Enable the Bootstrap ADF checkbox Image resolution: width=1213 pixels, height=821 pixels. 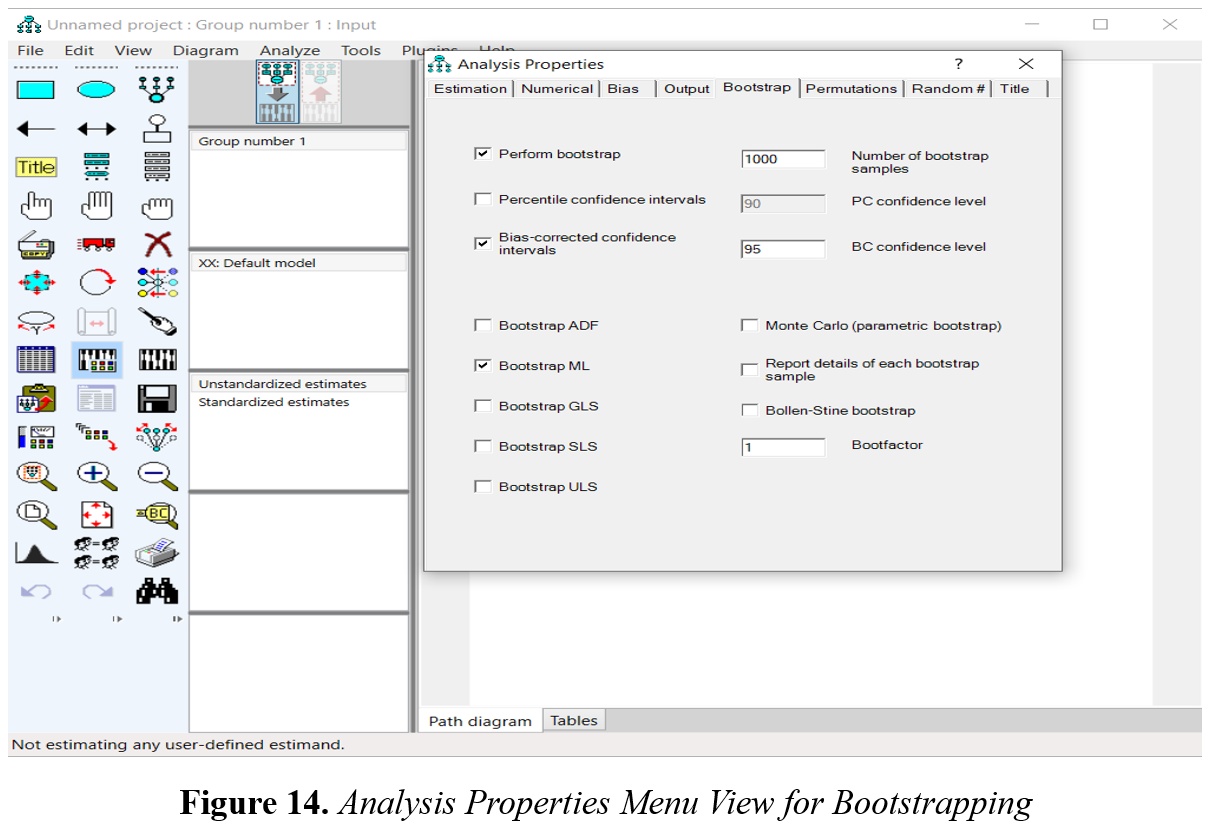483,325
